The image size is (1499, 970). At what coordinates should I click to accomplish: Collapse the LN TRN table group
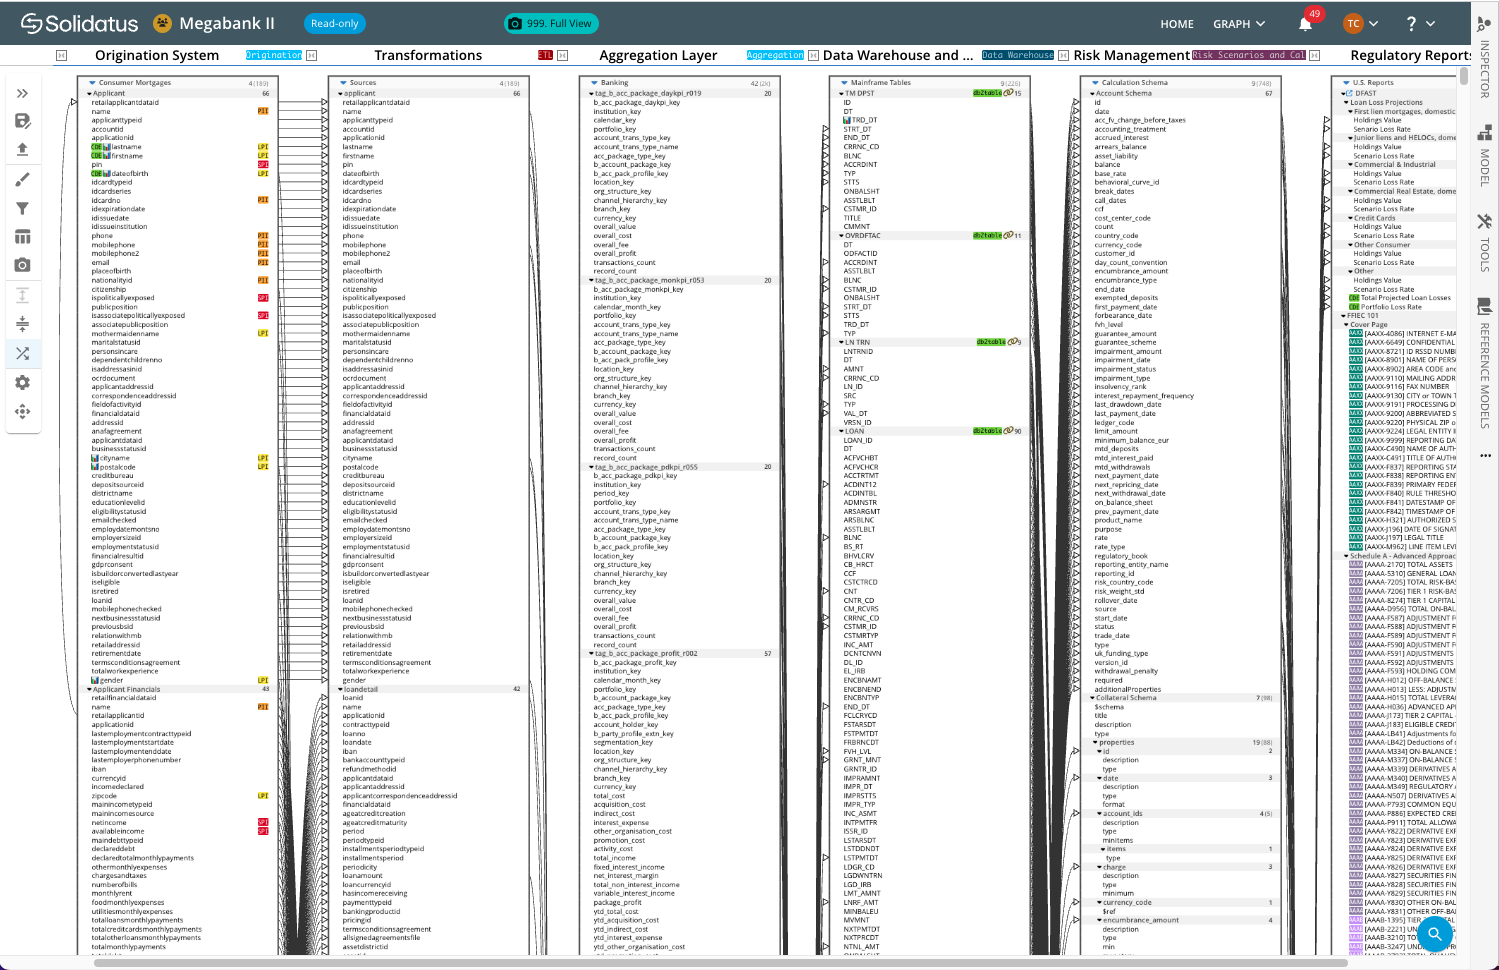pyautogui.click(x=841, y=342)
